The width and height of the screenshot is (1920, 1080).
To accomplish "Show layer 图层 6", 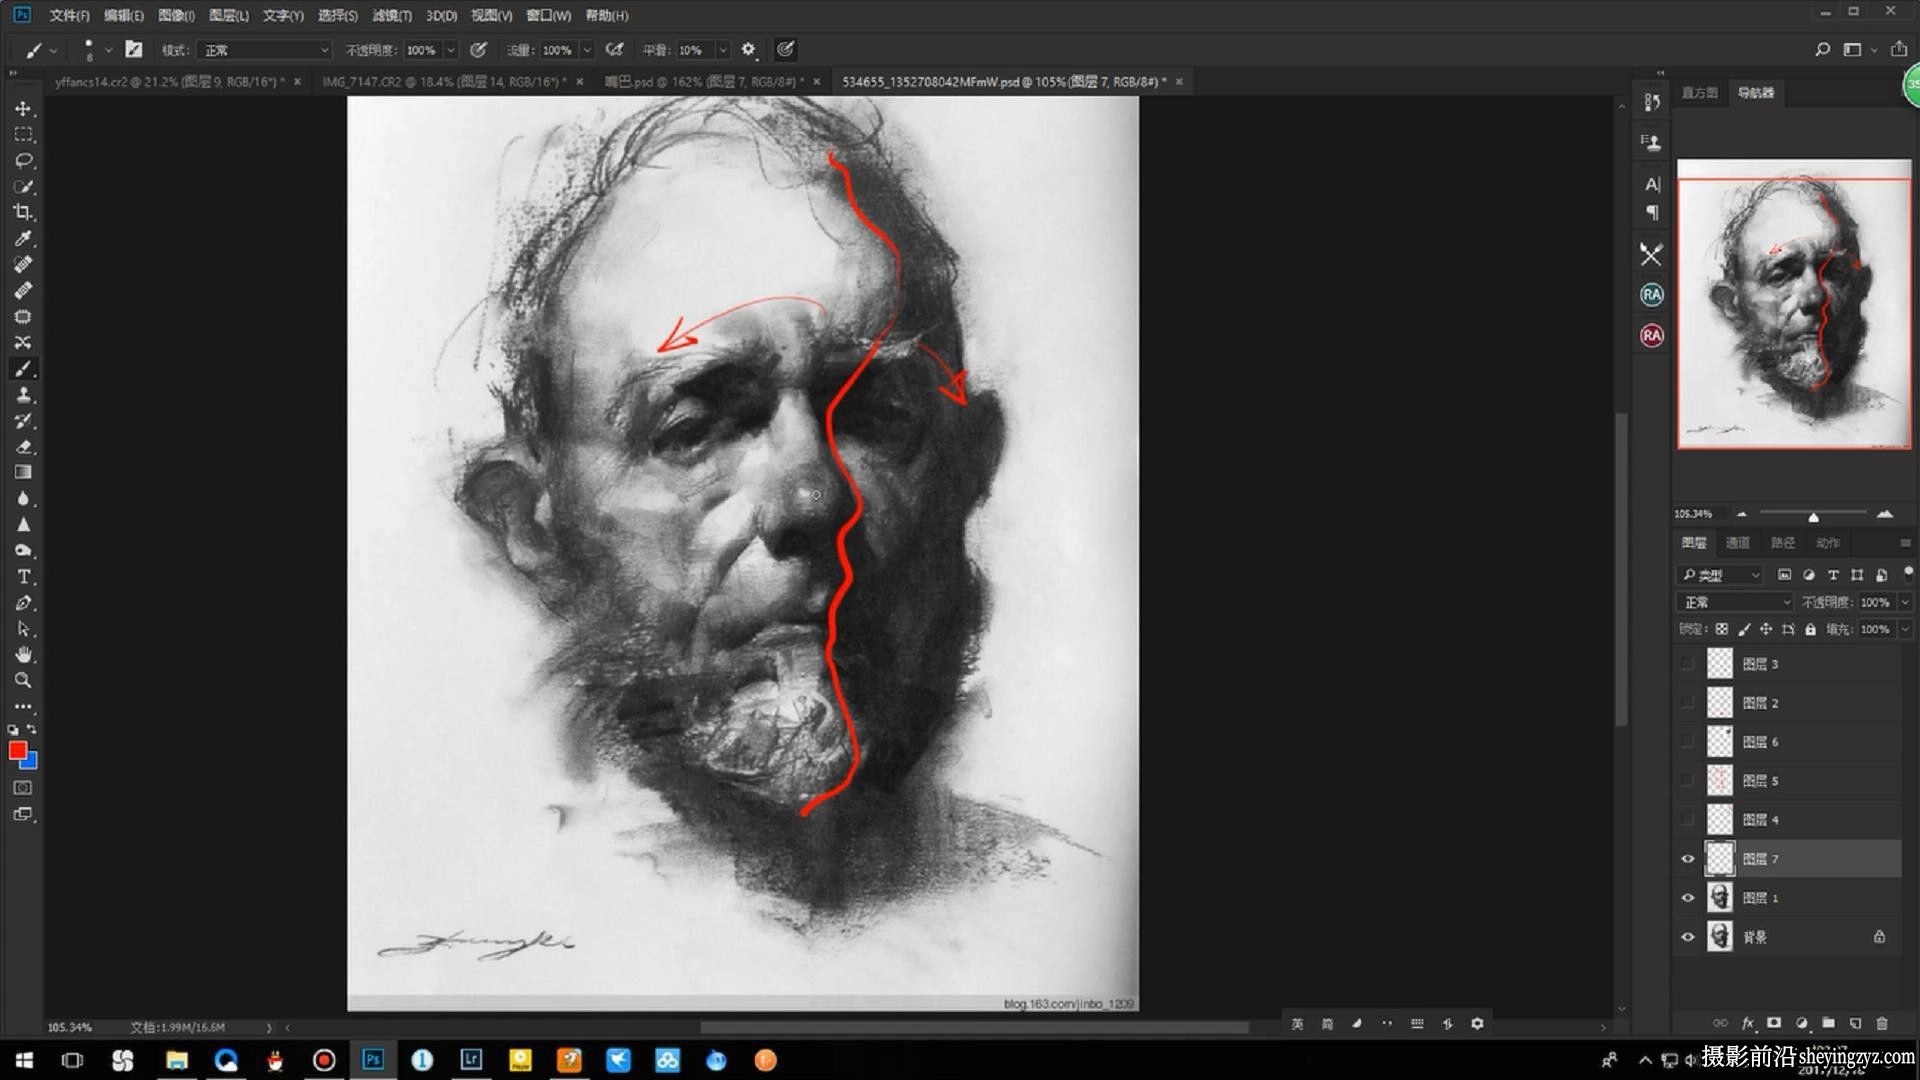I will [x=1688, y=742].
